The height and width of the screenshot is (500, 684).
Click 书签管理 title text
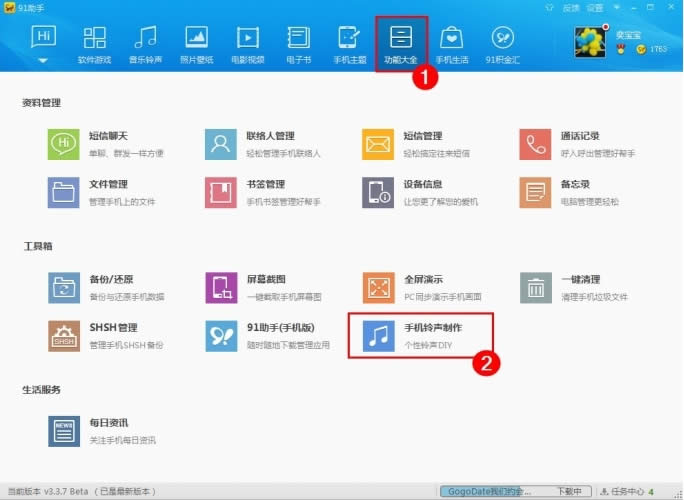(266, 185)
